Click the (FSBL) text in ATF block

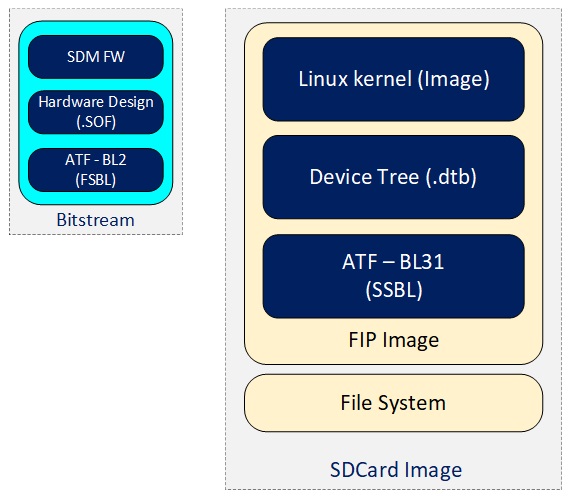click(96, 180)
